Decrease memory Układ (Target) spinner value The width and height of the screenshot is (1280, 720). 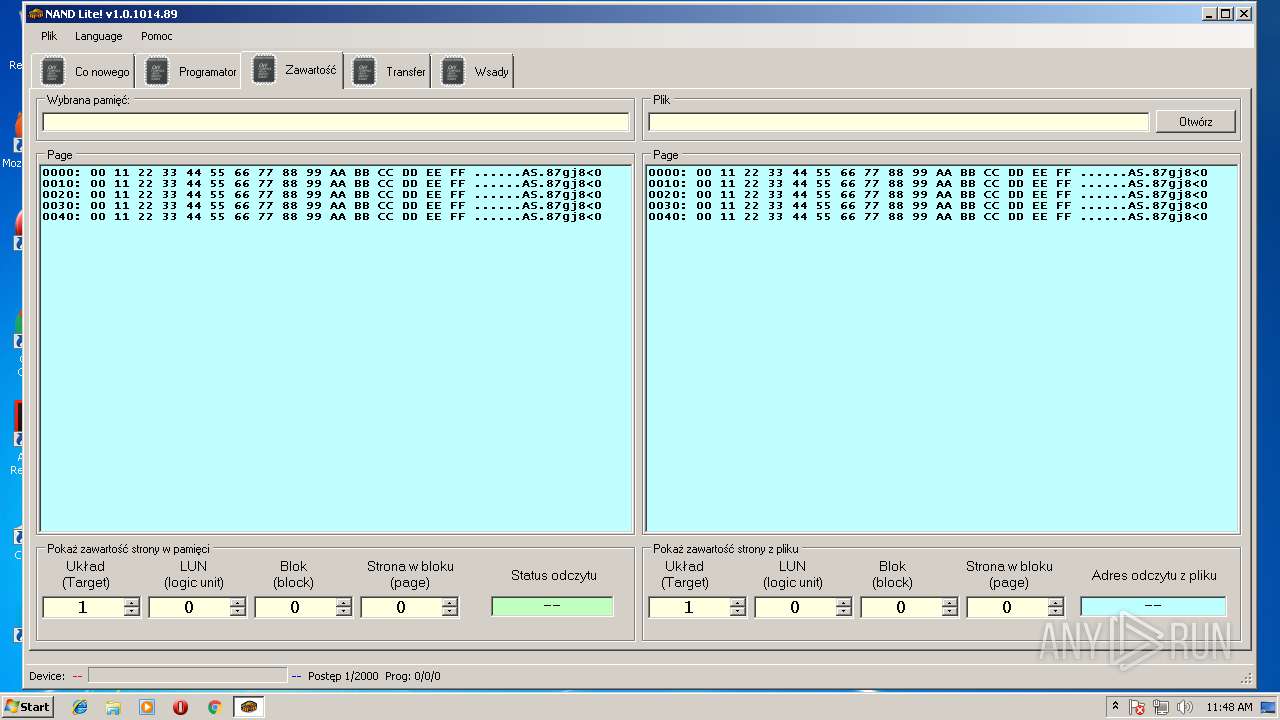(x=131, y=611)
